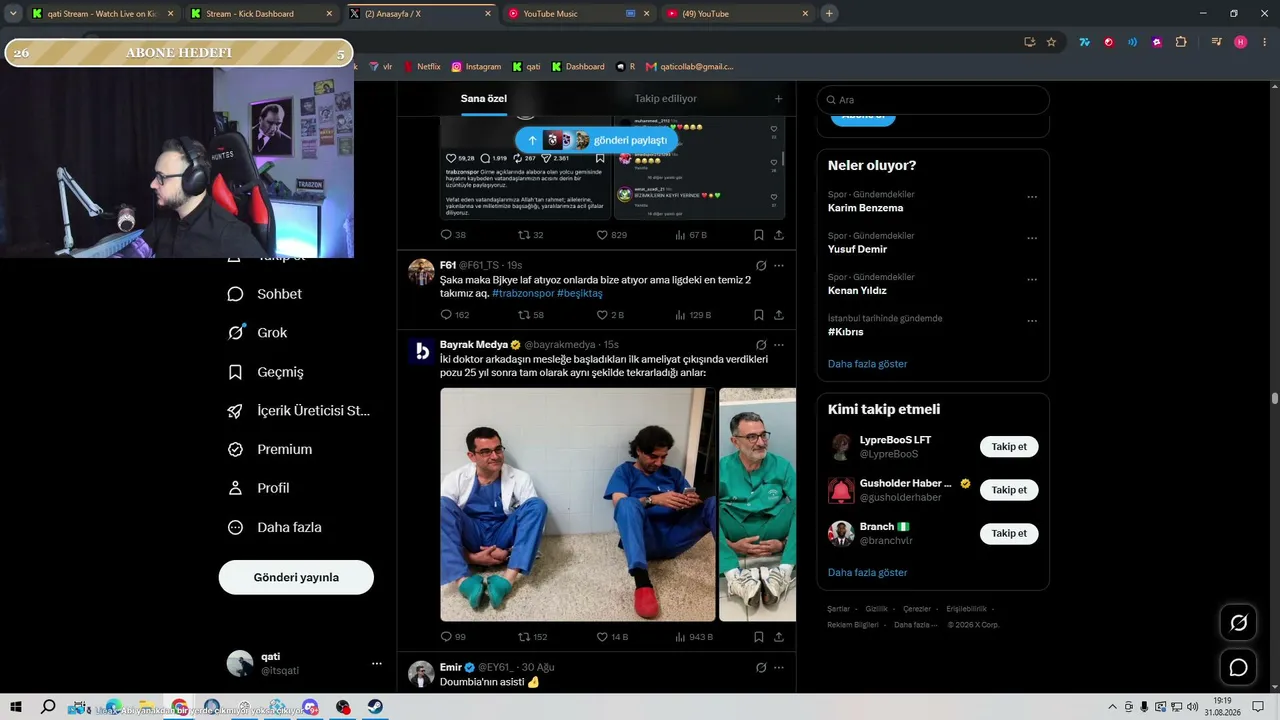Open the #trabzonspor hashtag link
The height and width of the screenshot is (720, 1280).
(522, 293)
